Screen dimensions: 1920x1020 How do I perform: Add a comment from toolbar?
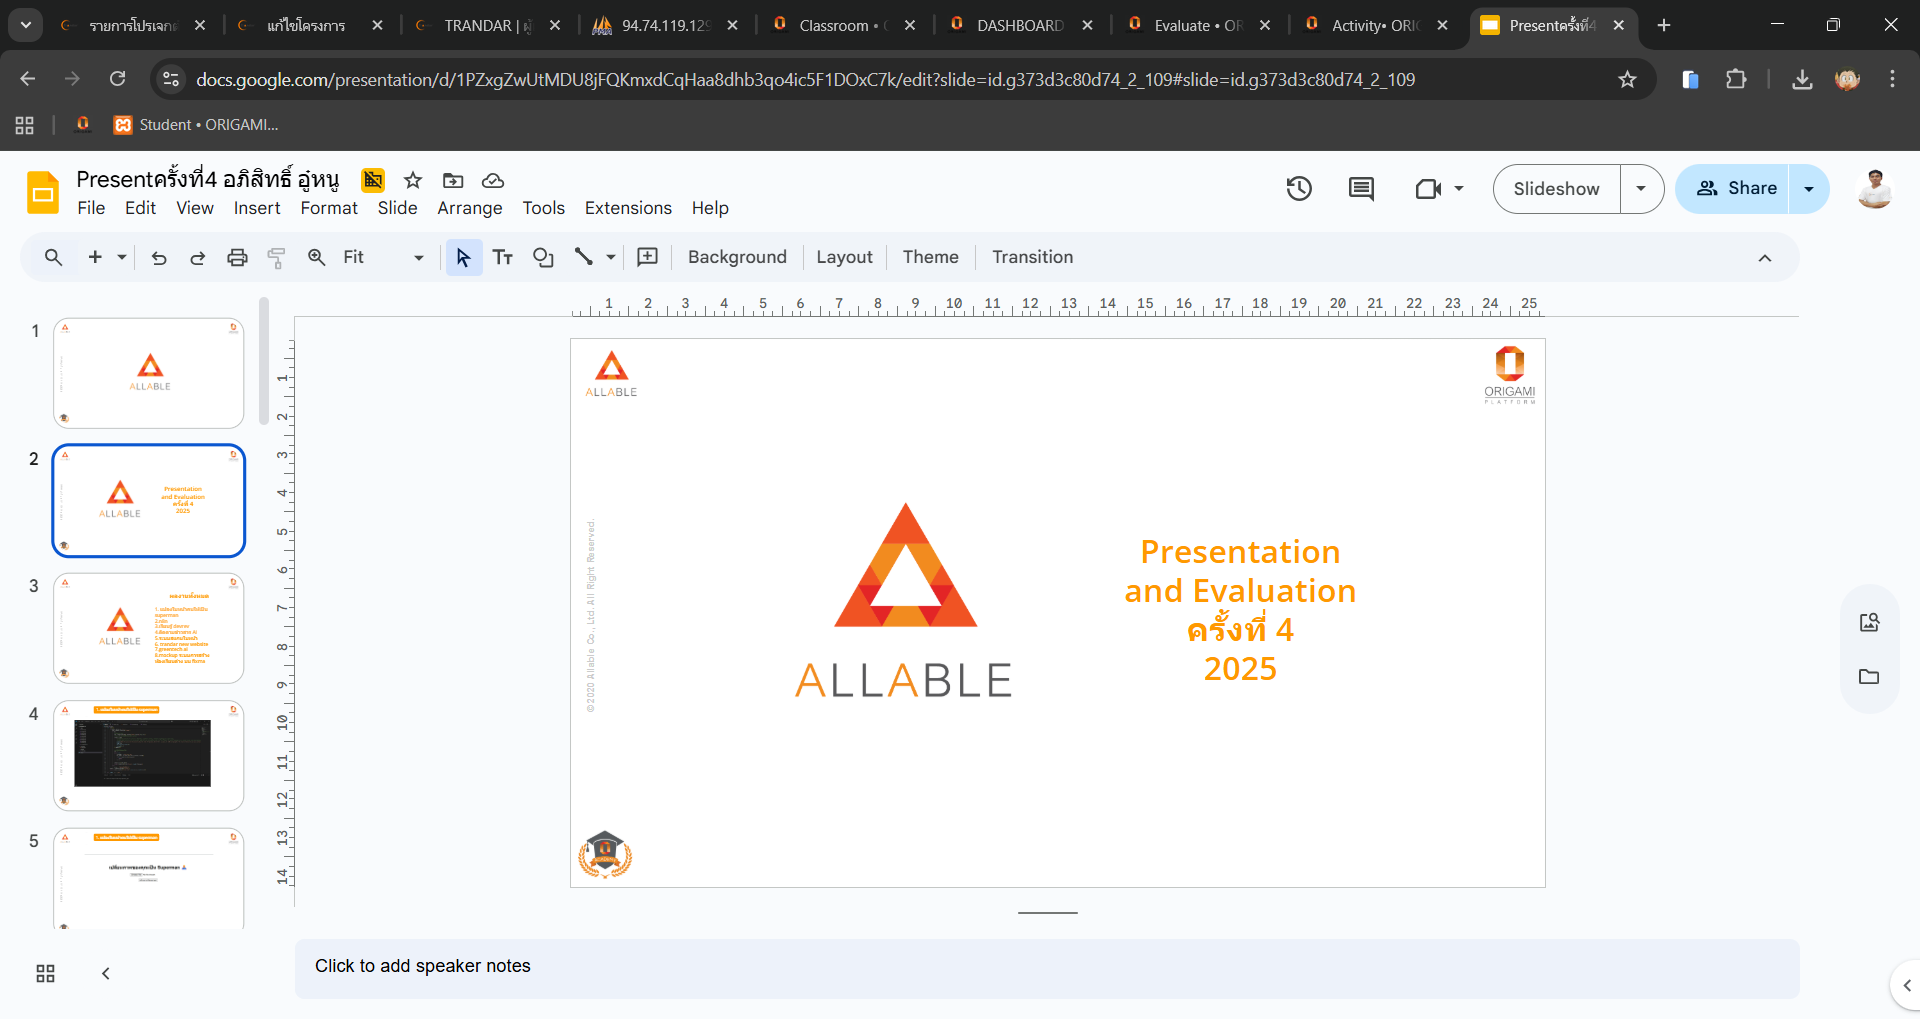coord(648,257)
